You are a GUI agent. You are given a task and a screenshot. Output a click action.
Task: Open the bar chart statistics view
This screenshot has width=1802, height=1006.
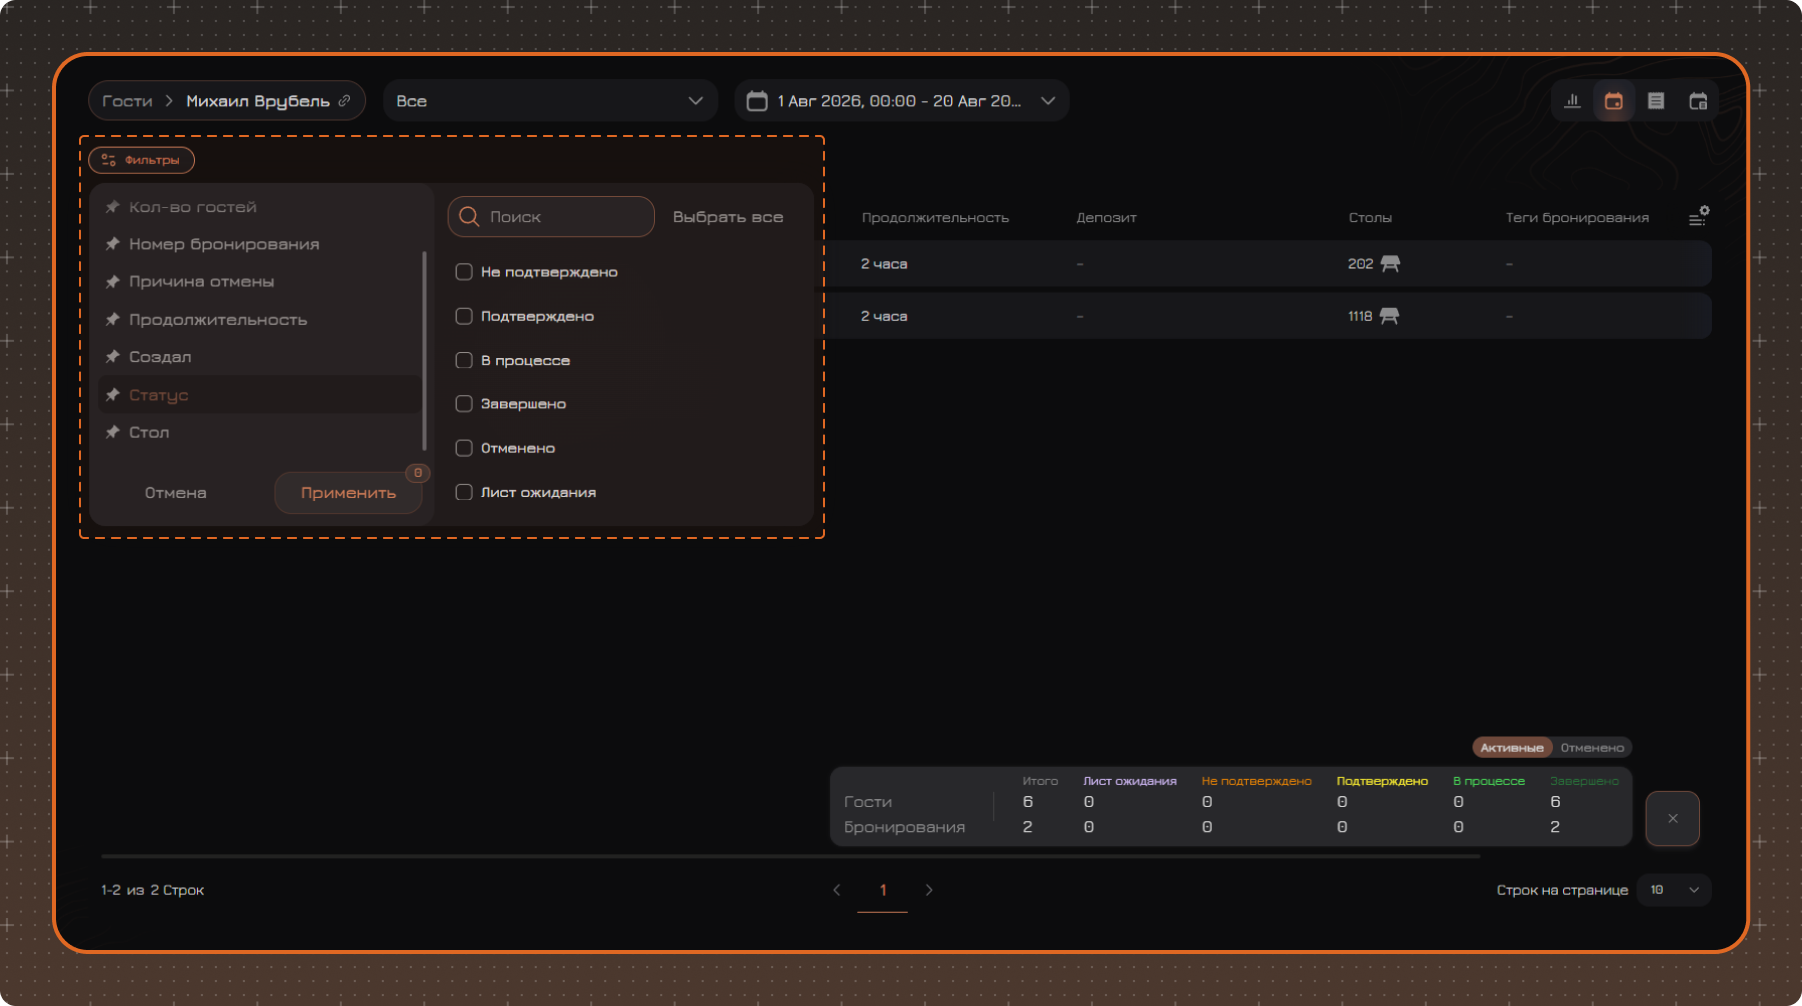[x=1572, y=101]
